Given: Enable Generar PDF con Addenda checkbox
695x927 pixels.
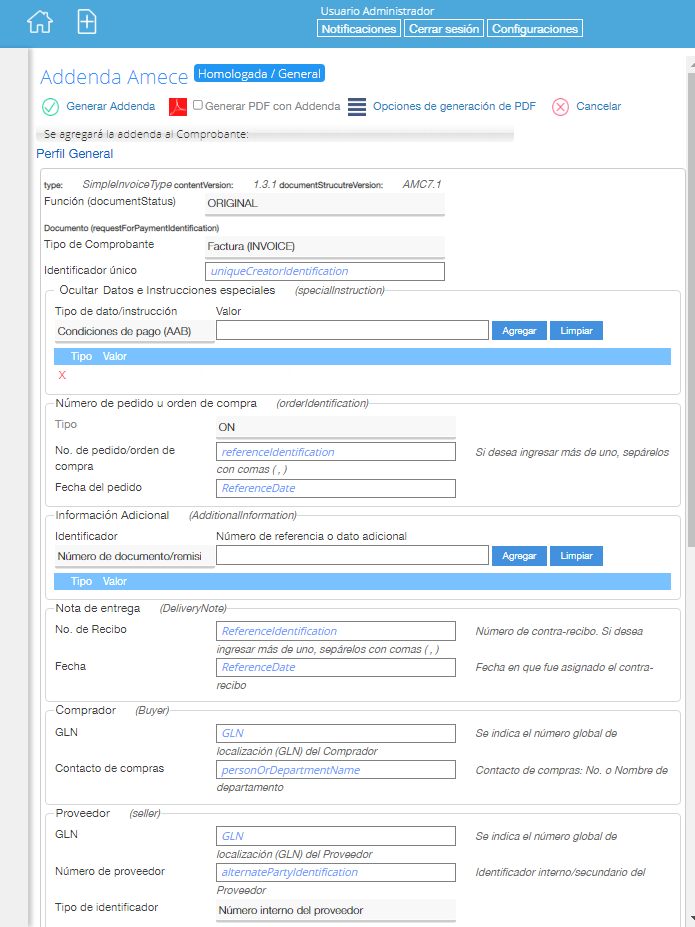Looking at the screenshot, I should click(x=198, y=105).
